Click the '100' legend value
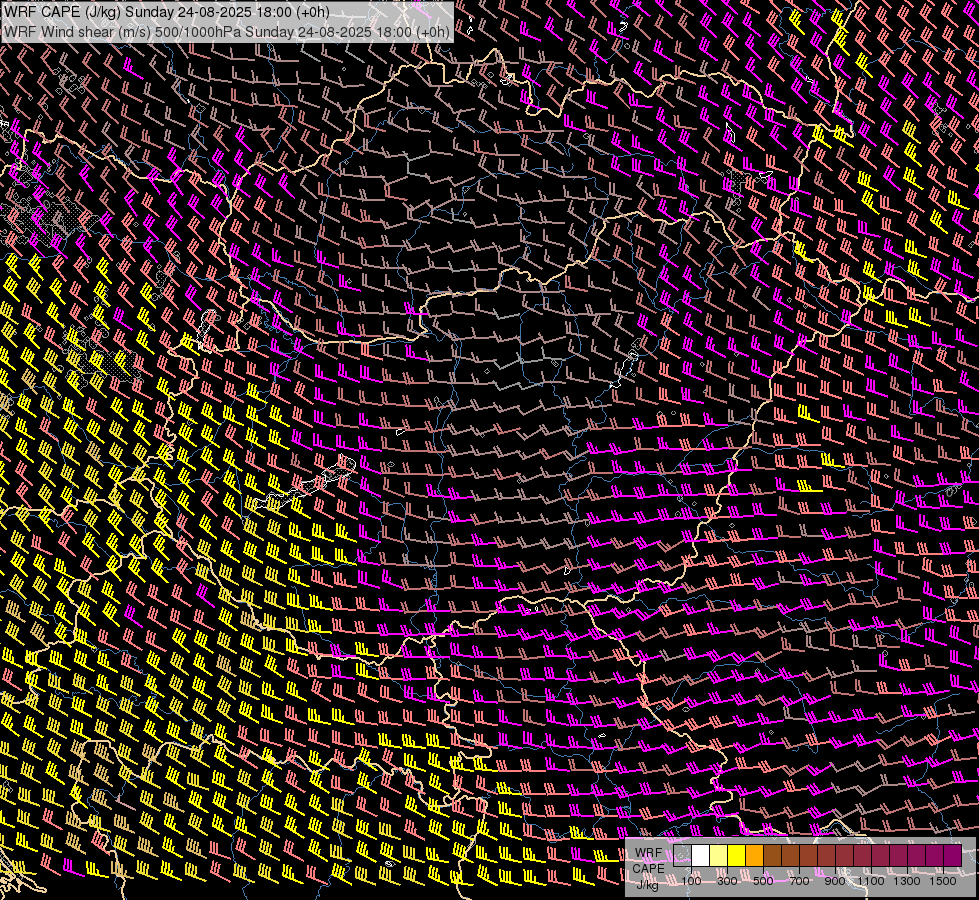The image size is (979, 900). [691, 881]
